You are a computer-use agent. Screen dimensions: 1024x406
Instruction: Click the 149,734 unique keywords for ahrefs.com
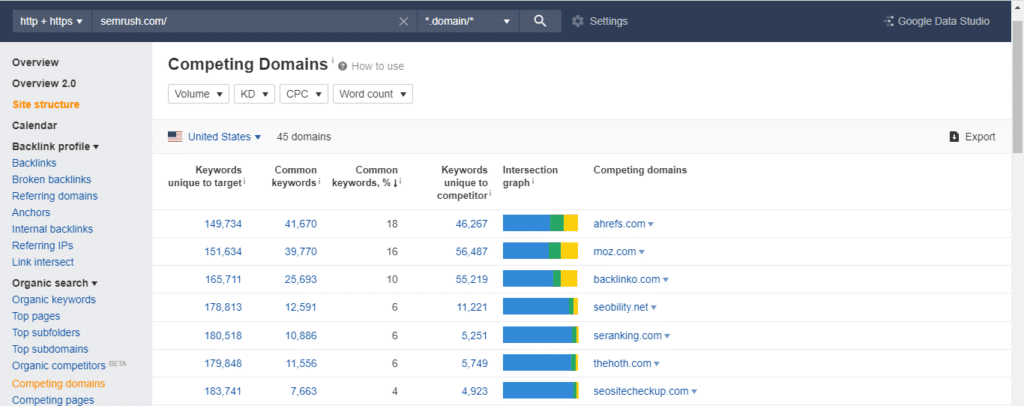tap(223, 224)
